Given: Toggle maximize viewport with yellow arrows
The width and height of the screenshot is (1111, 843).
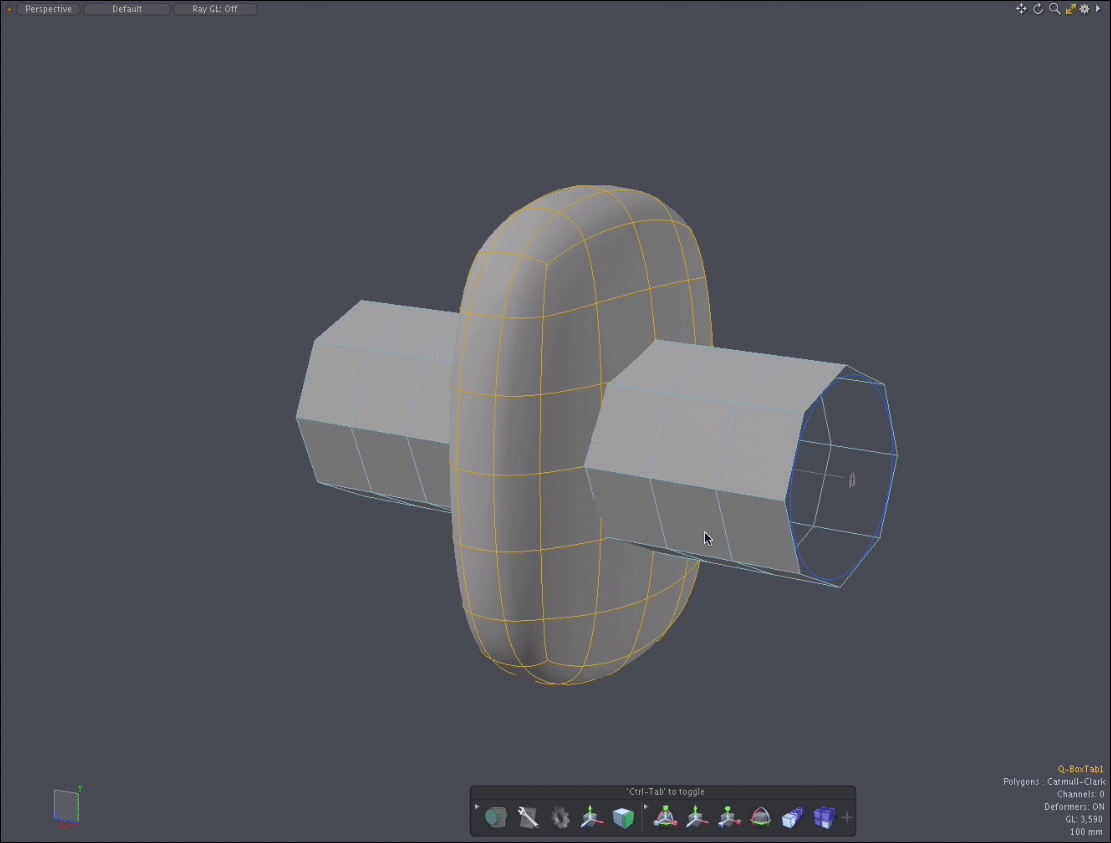Looking at the screenshot, I should [x=1070, y=9].
